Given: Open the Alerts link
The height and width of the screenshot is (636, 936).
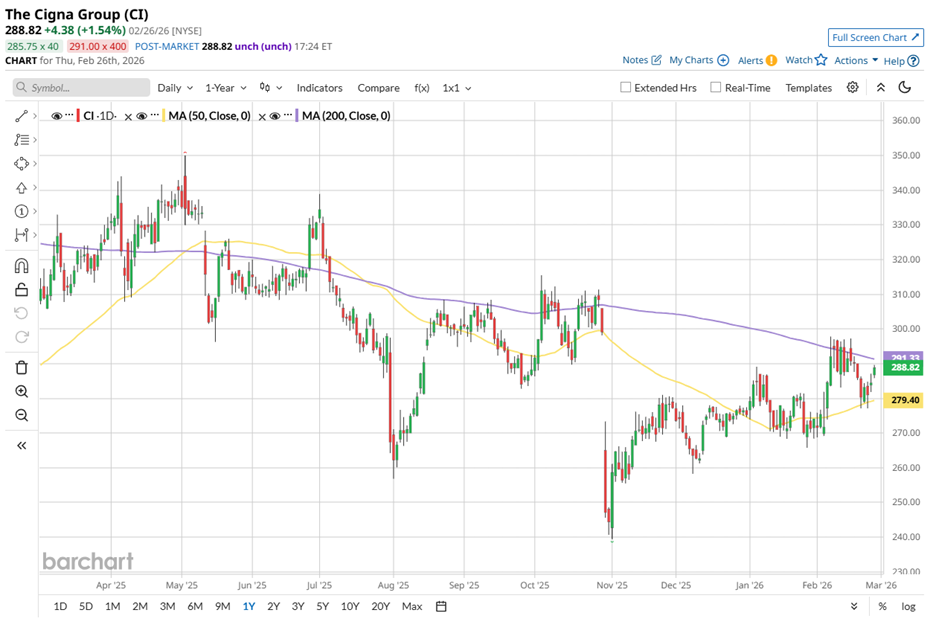Looking at the screenshot, I should [x=757, y=60].
